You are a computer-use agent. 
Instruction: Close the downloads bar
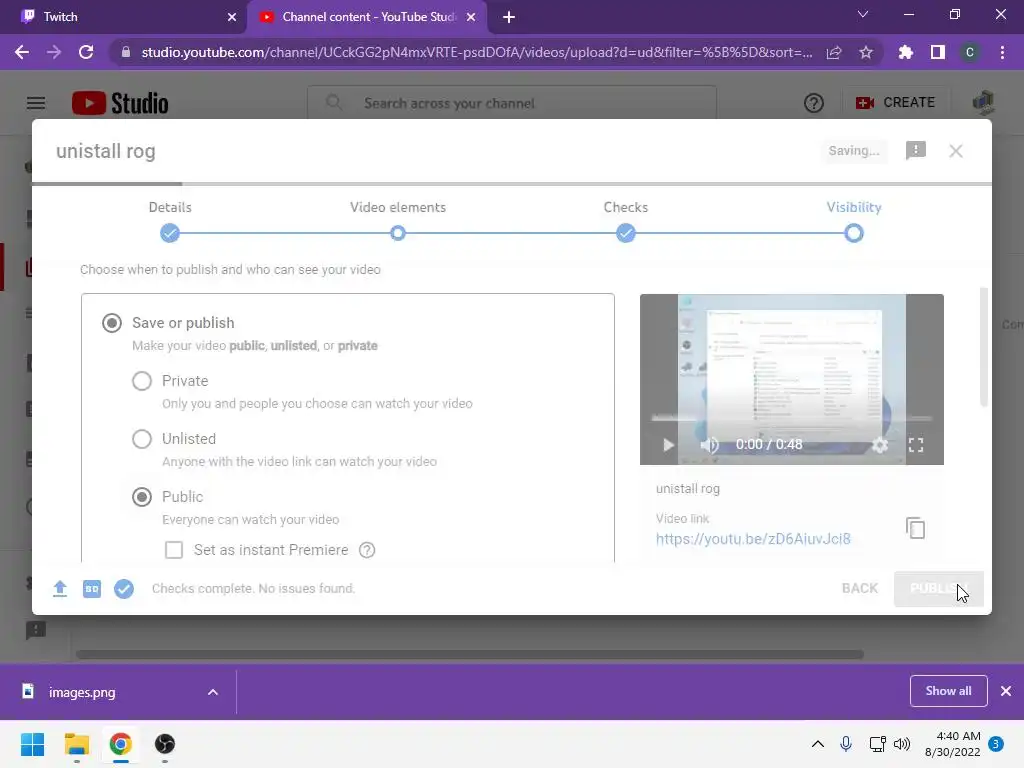tap(1006, 691)
